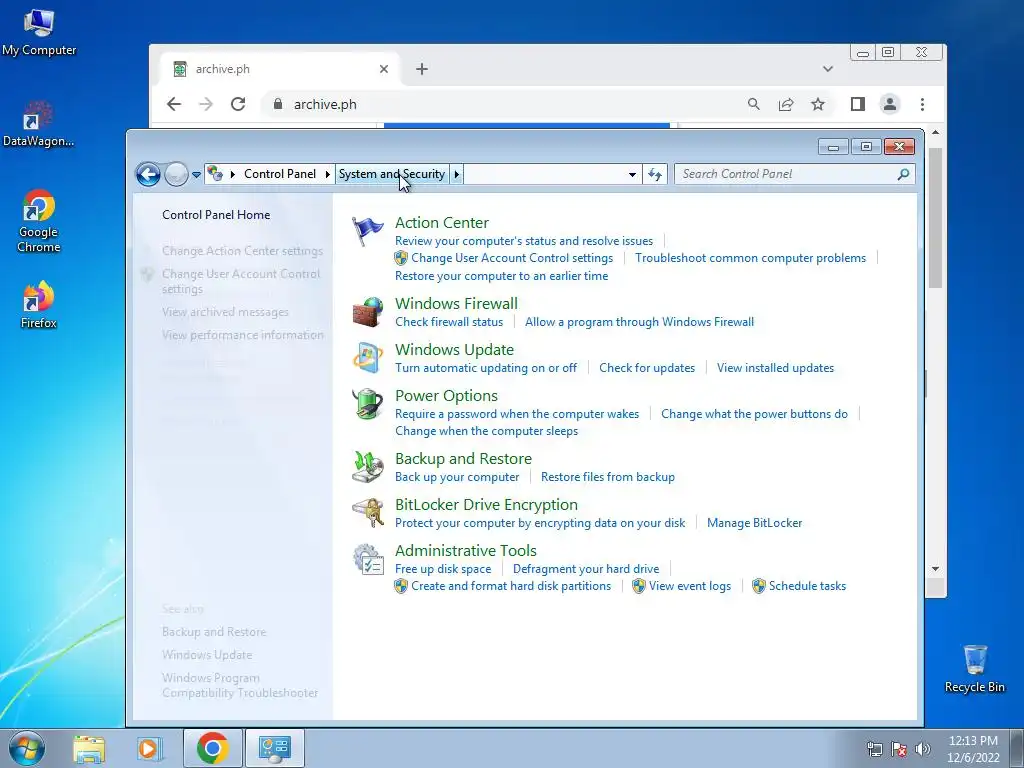Close the archive.ph tab

click(383, 69)
